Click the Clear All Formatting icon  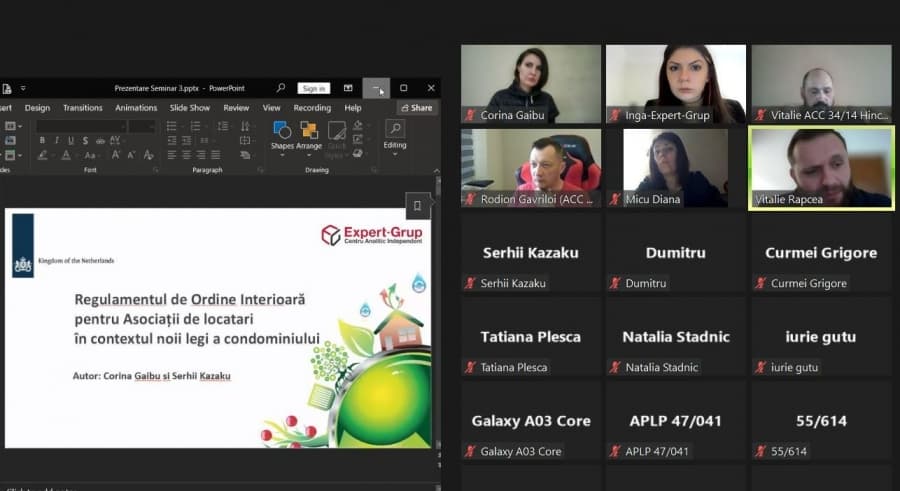coord(149,155)
